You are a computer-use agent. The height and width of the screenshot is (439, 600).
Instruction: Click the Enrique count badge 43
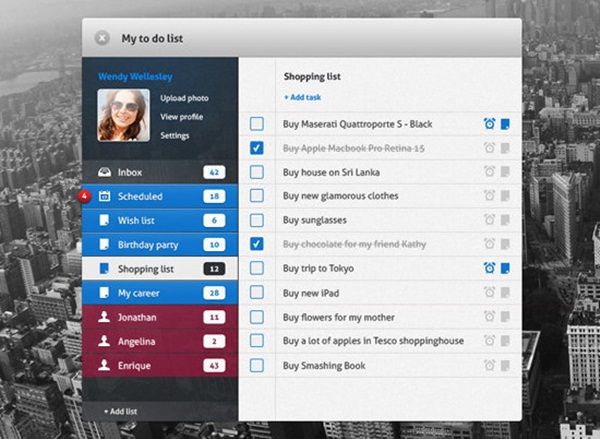[x=214, y=366]
